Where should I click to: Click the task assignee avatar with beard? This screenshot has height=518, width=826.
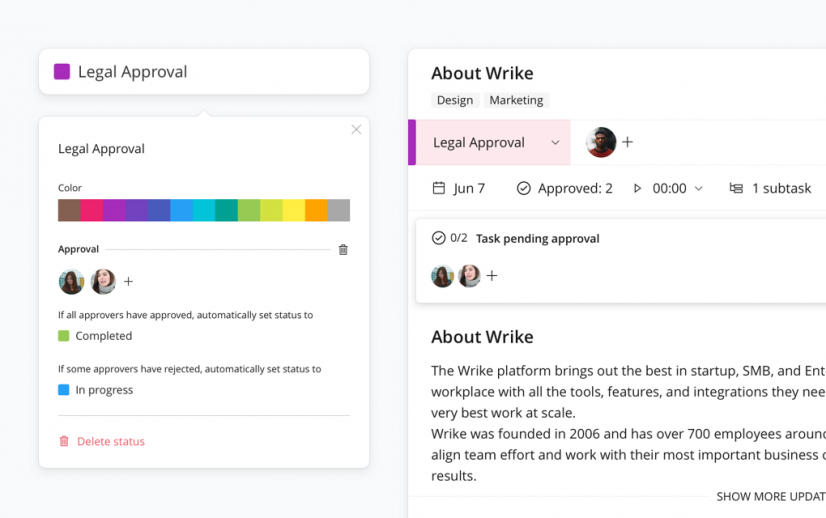tap(601, 142)
